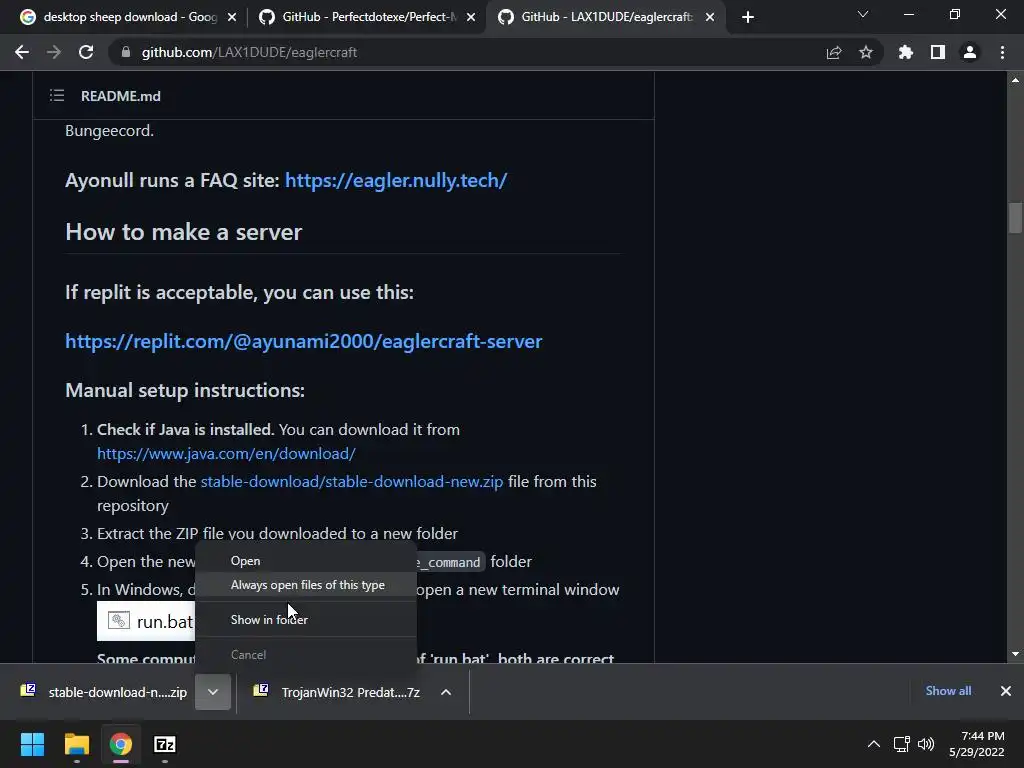Click the Chrome taskbar icon

pyautogui.click(x=121, y=744)
